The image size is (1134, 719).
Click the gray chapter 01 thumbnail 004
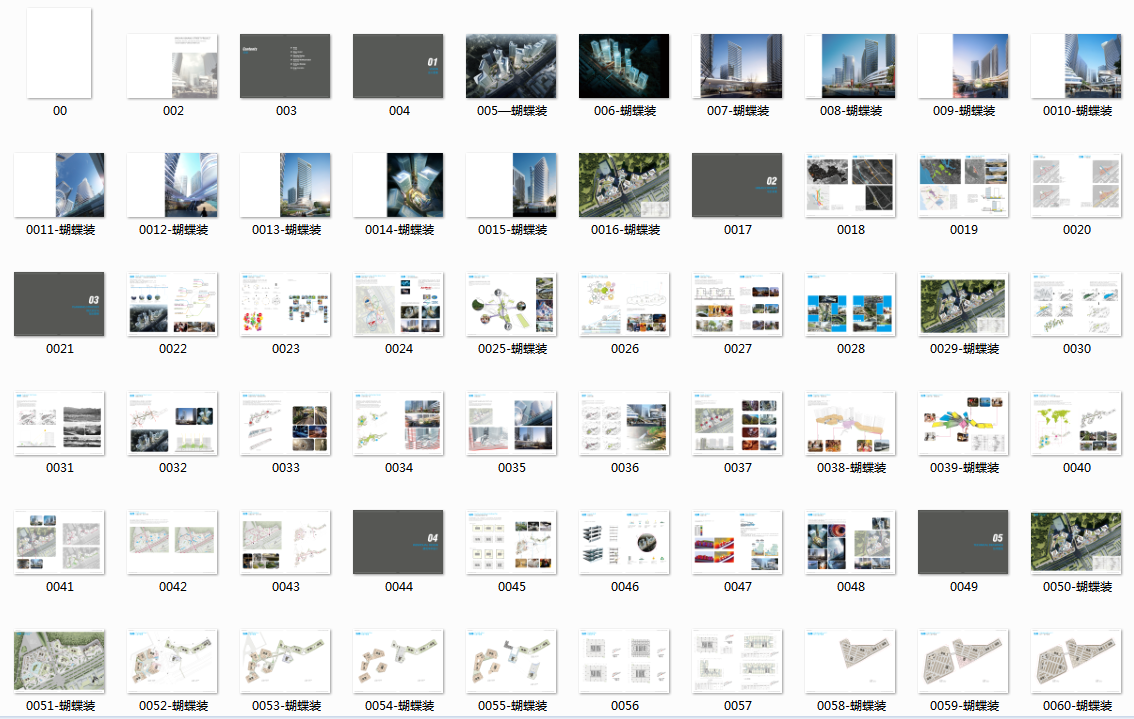coord(398,66)
